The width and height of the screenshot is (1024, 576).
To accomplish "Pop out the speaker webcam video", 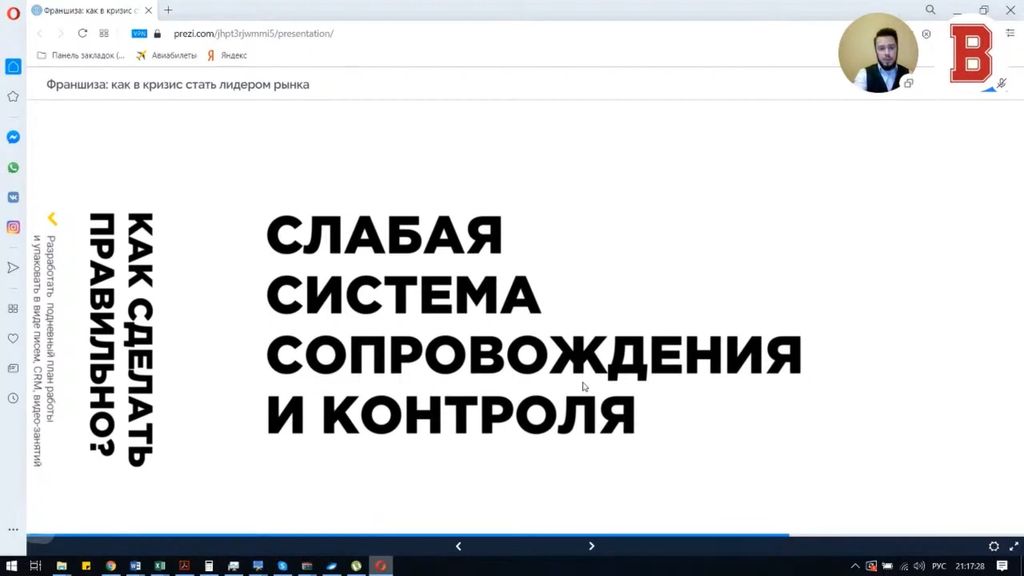I will [908, 83].
